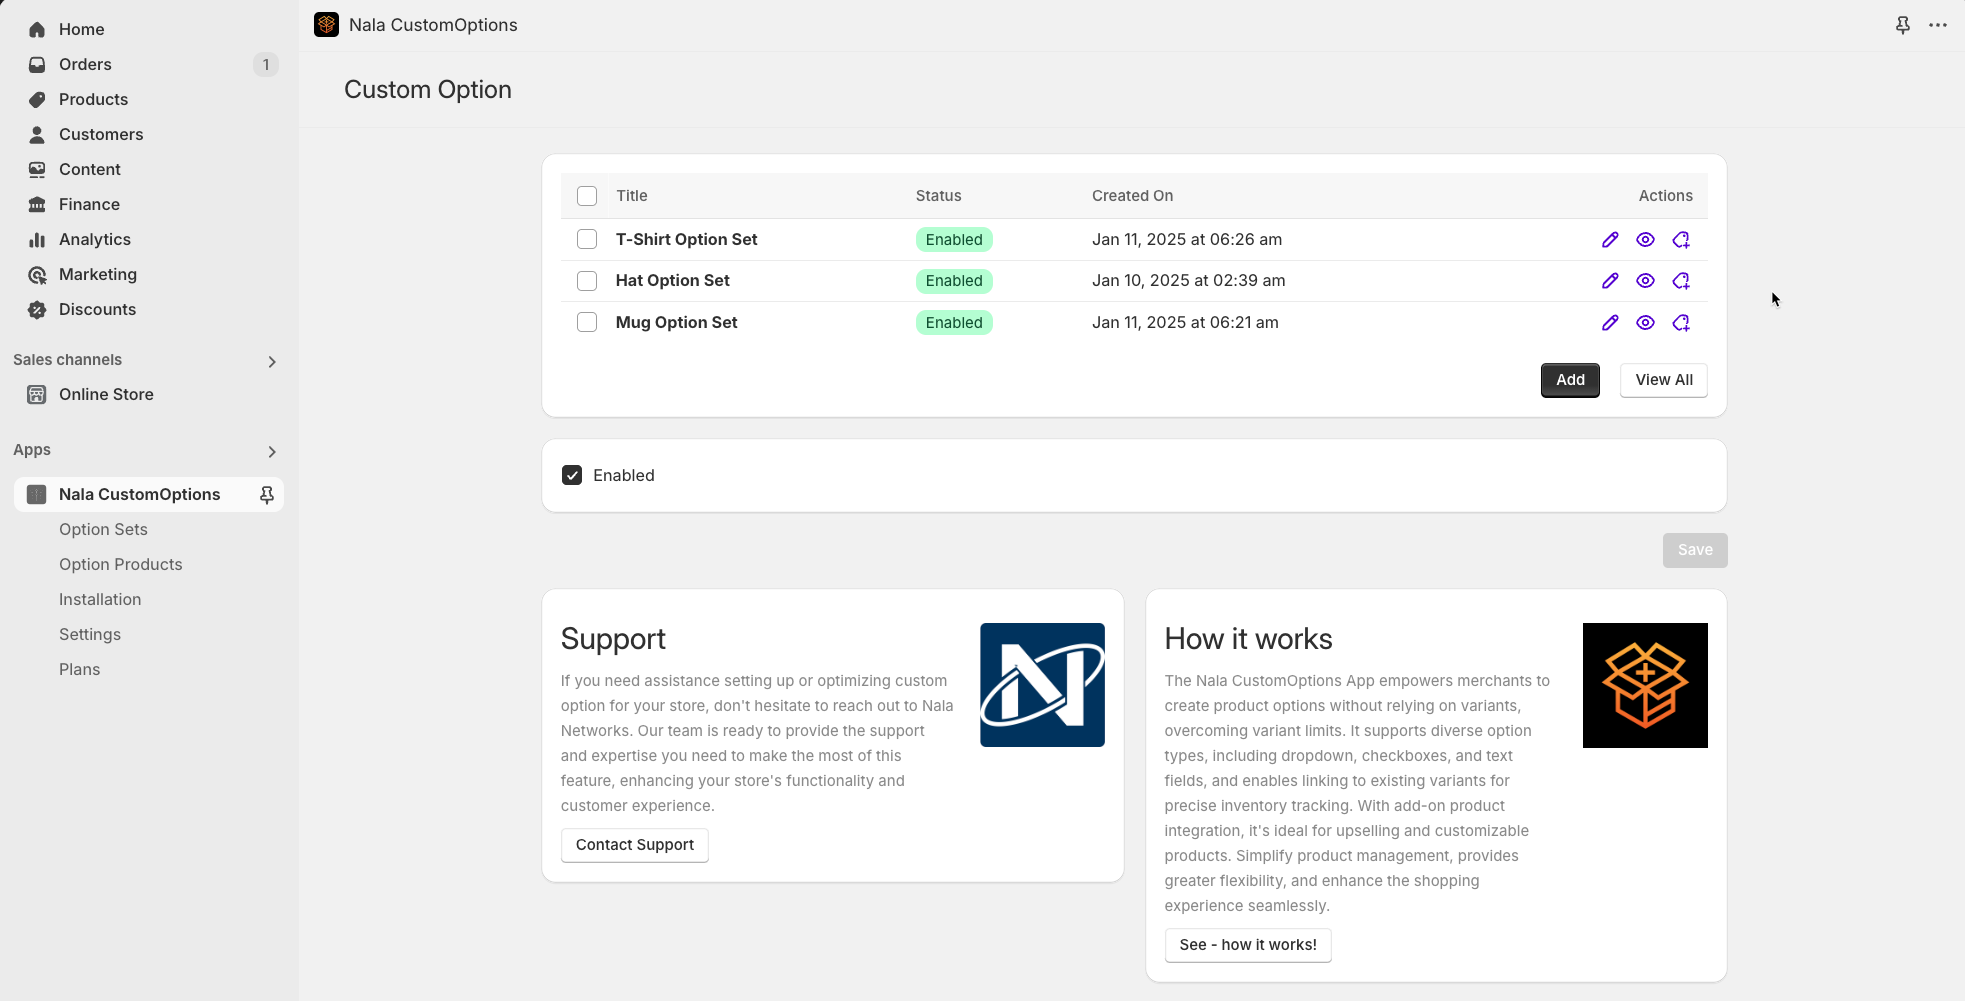Click pencil edit icon for Mug Option Set

(1610, 323)
